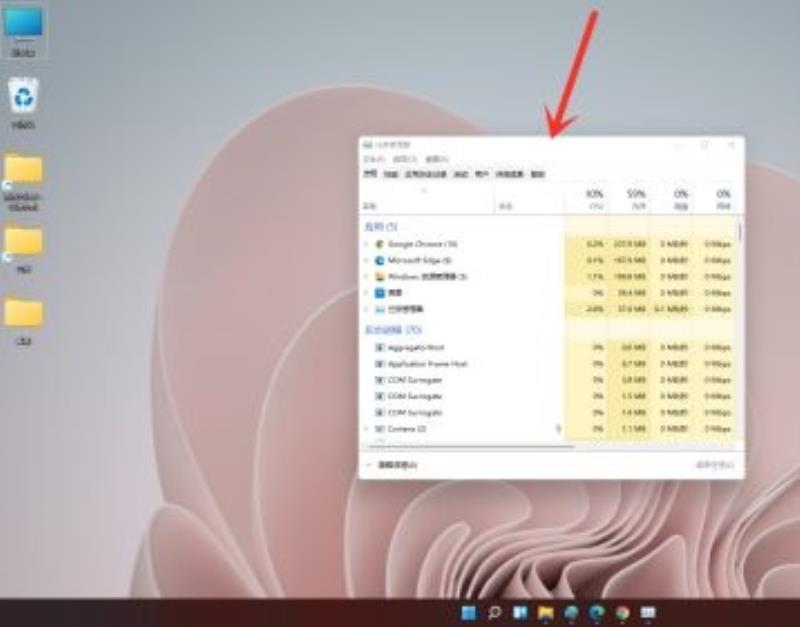Go to the 启动 tab
800x627 pixels.
pos(461,174)
